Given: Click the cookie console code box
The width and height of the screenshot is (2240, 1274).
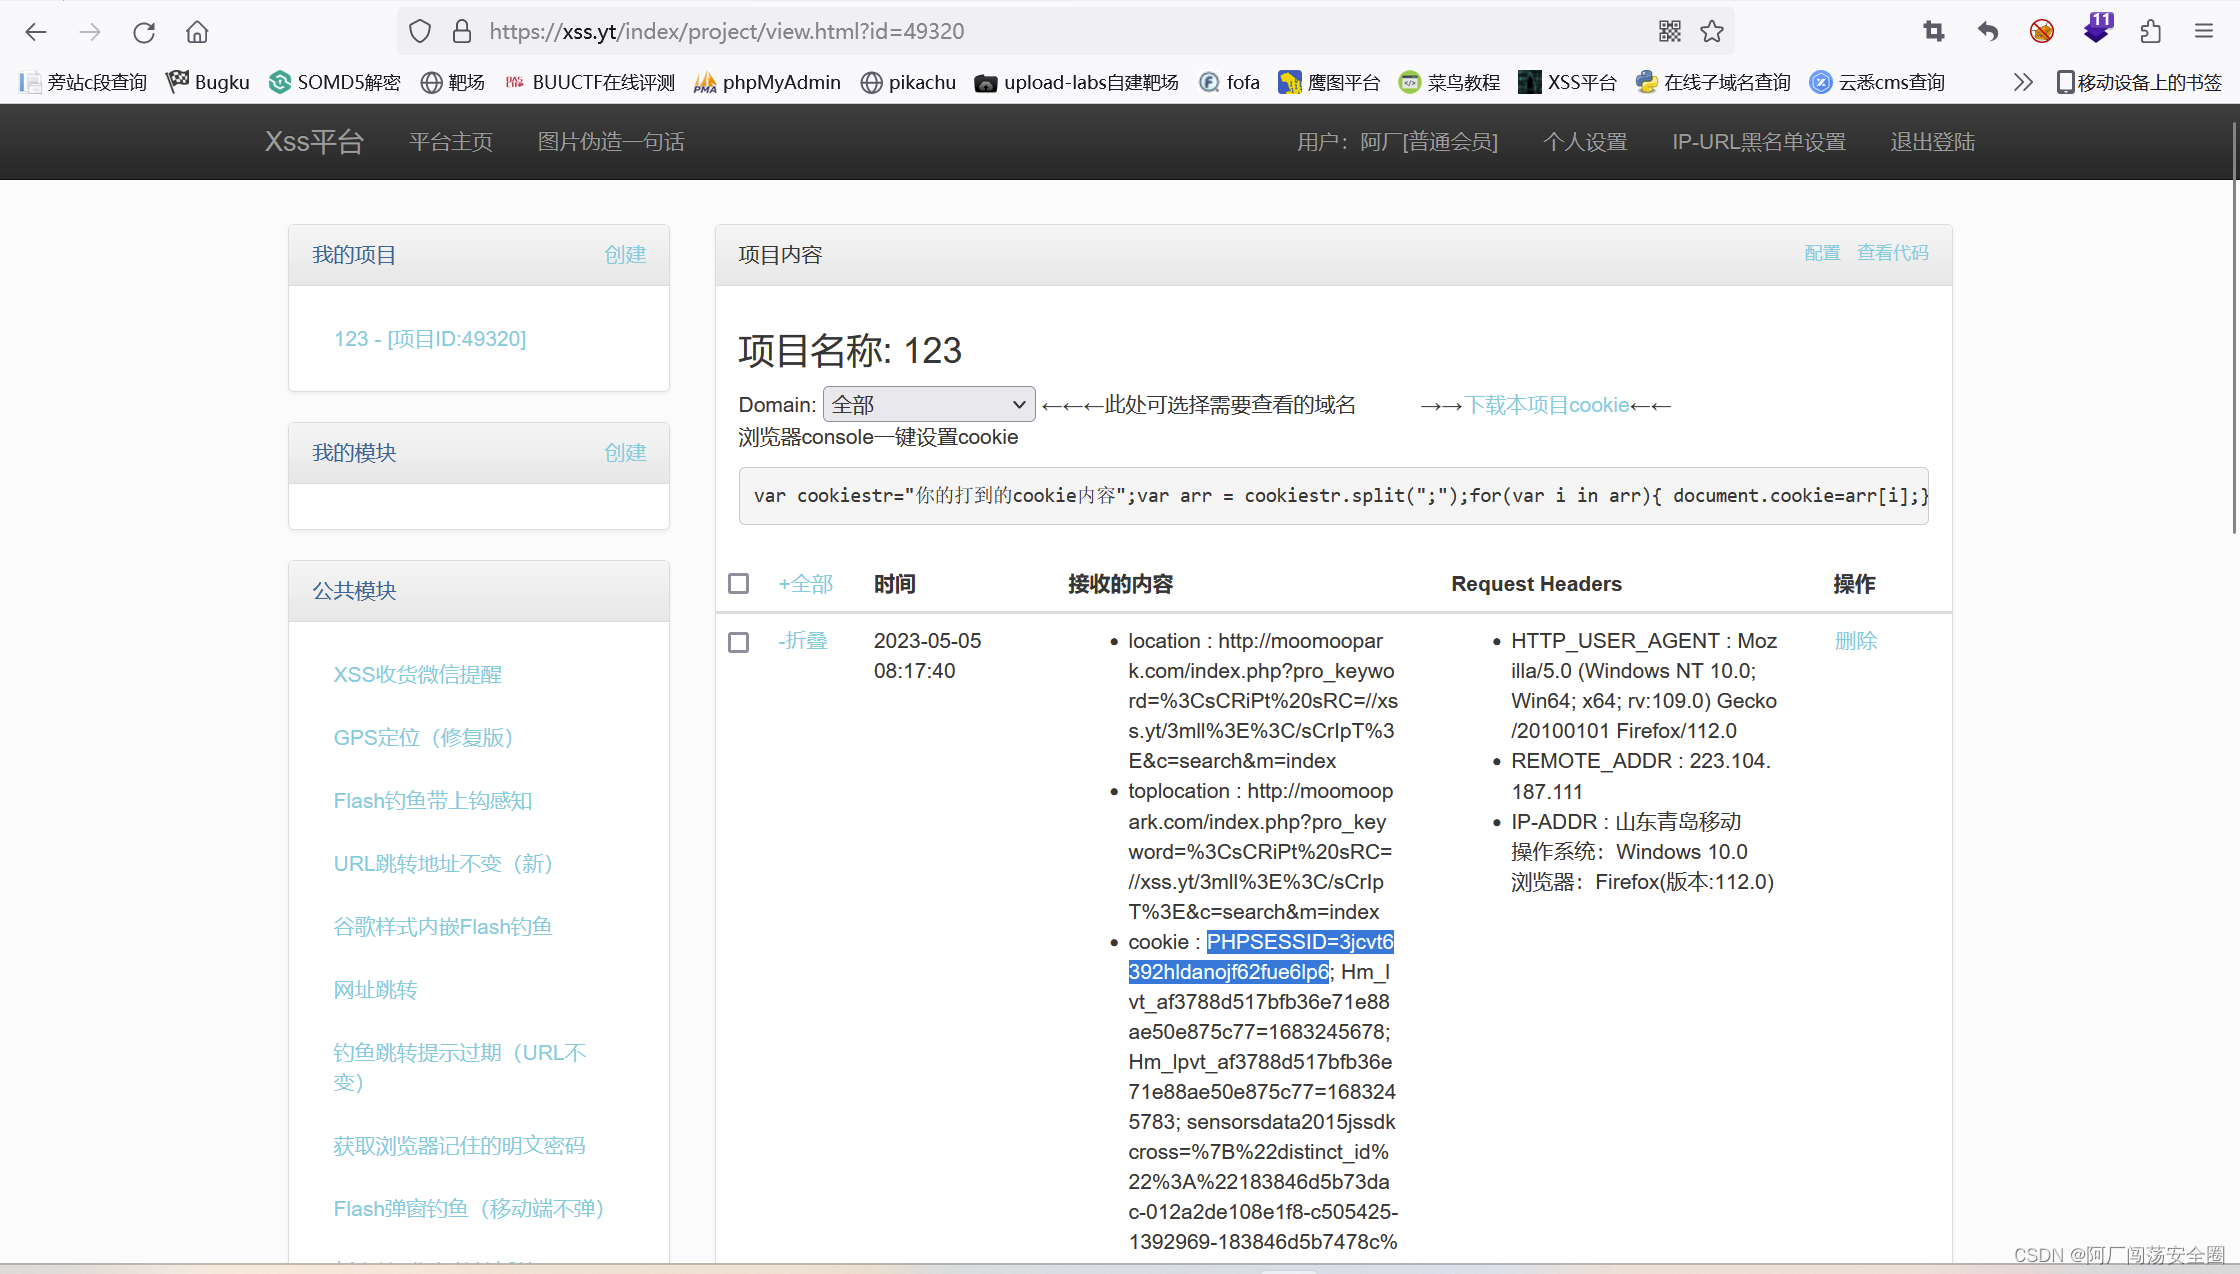Looking at the screenshot, I should pos(1333,496).
